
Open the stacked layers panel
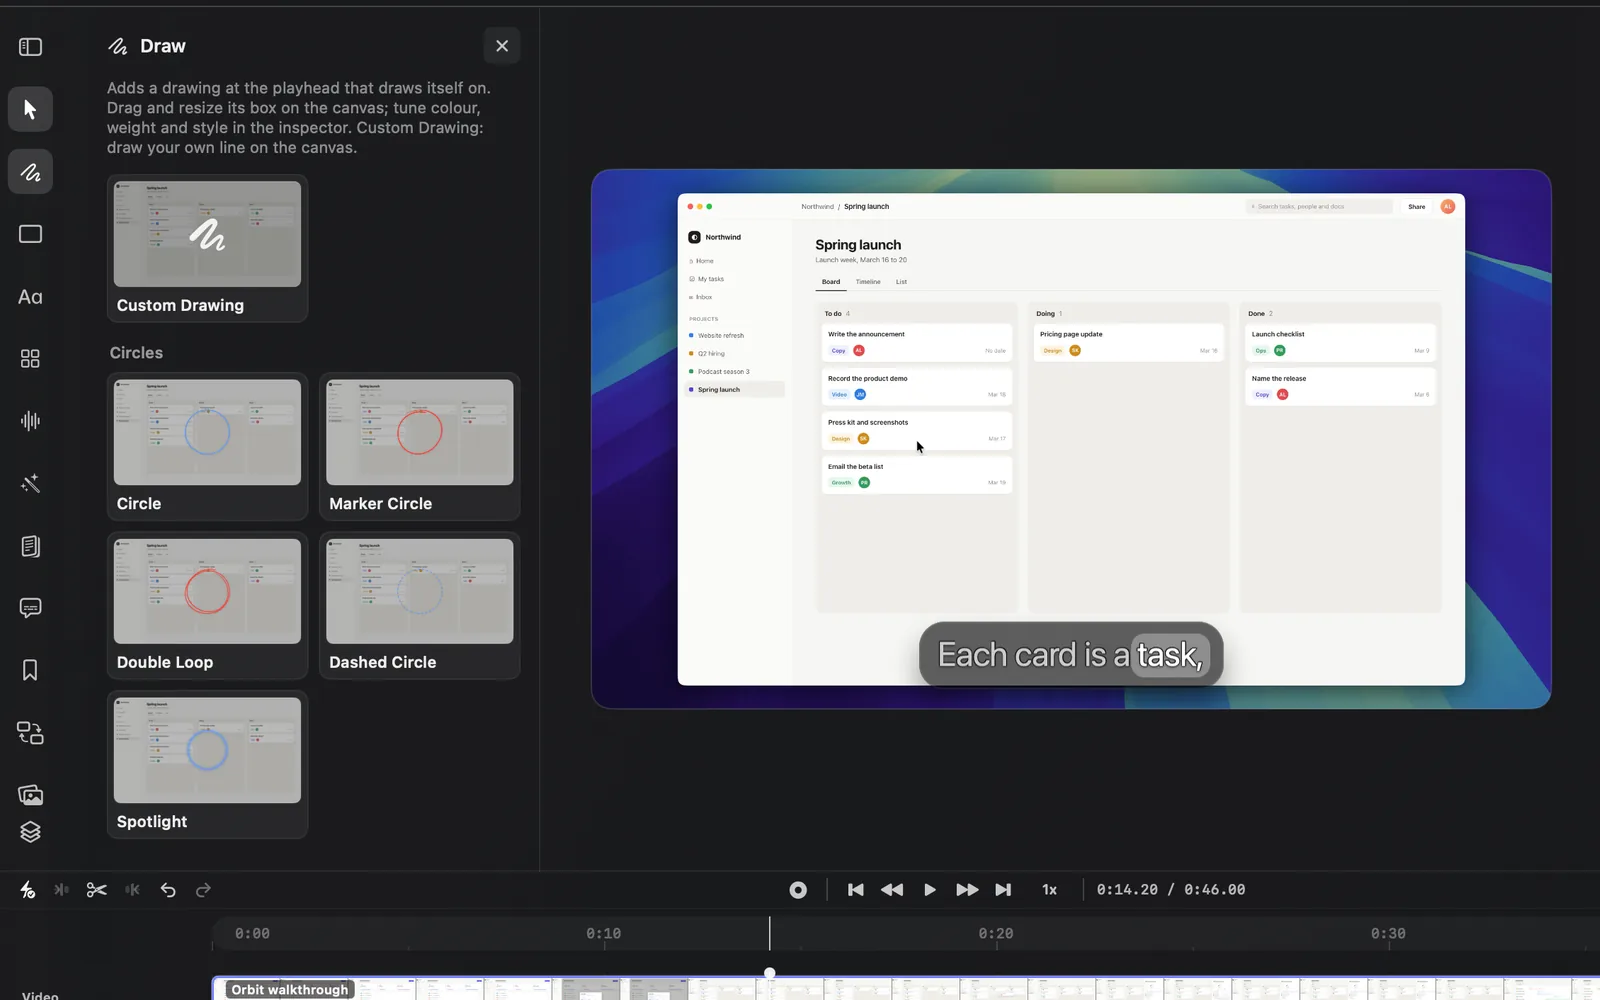click(30, 832)
